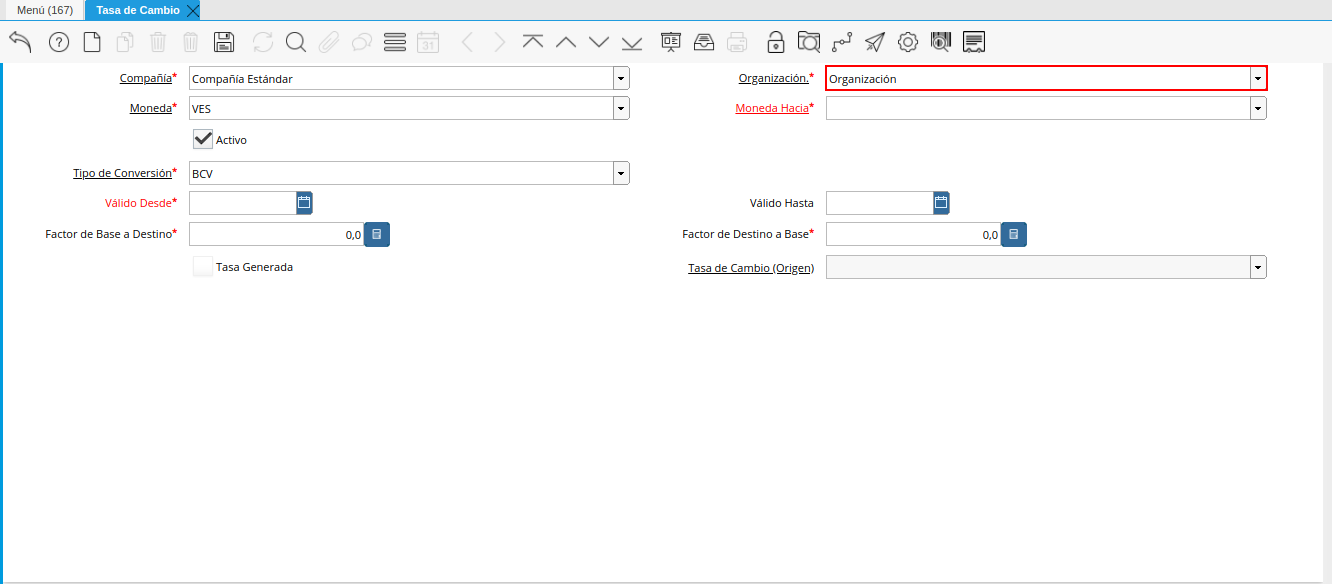Uncheck the Activo checkbox
The image size is (1332, 584).
pos(203,139)
